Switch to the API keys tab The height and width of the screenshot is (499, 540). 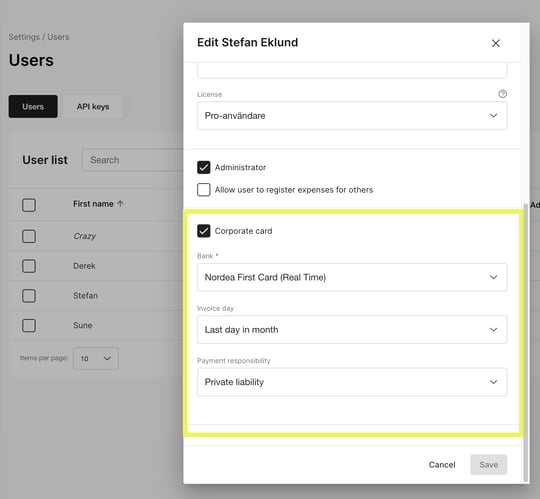pos(93,106)
